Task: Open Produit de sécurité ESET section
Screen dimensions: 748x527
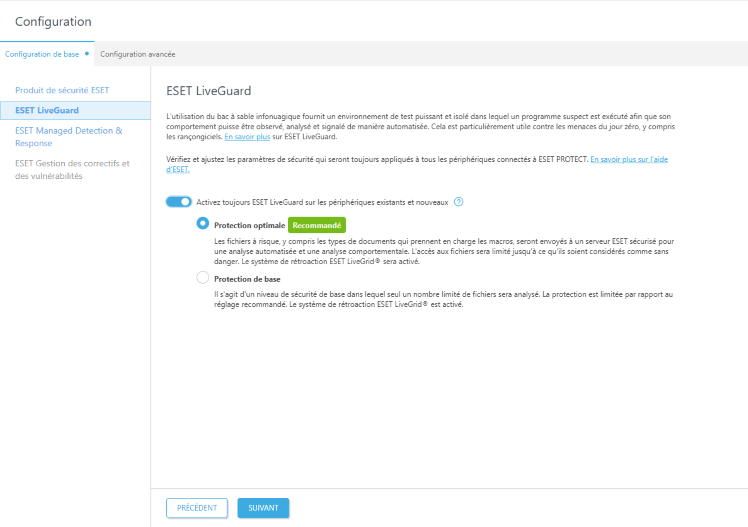Action: (62, 90)
